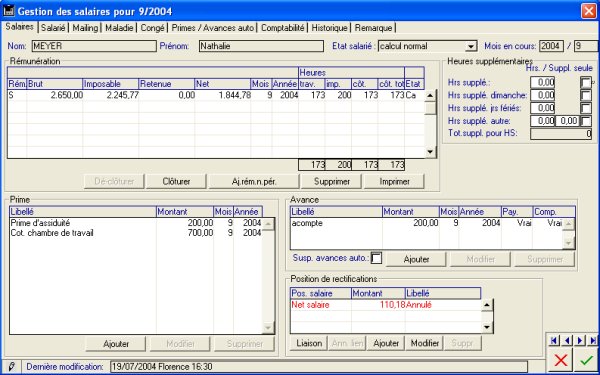Click the Pos. salaire column header
The height and width of the screenshot is (375, 600).
click(x=321, y=293)
